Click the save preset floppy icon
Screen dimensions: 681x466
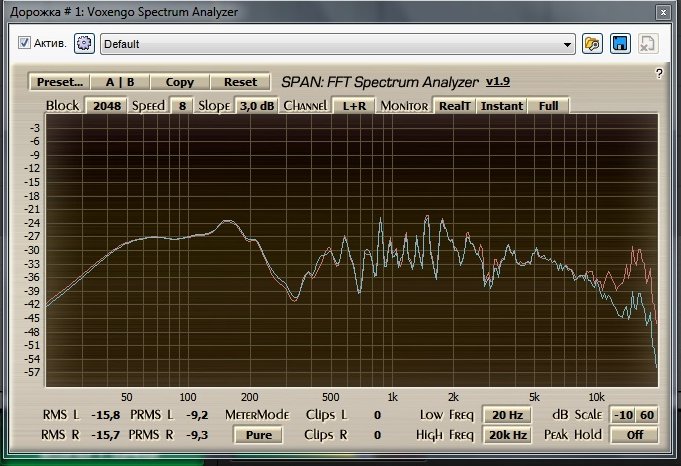620,43
